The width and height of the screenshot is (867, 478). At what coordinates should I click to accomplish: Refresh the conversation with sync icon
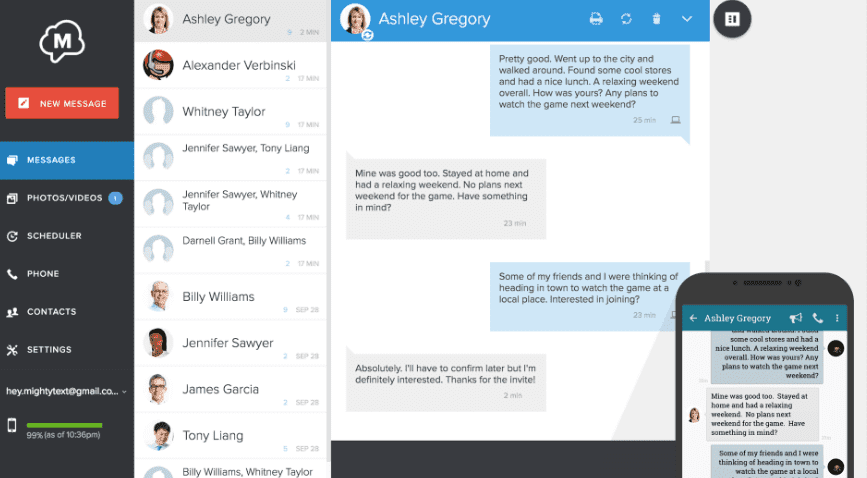coord(626,19)
